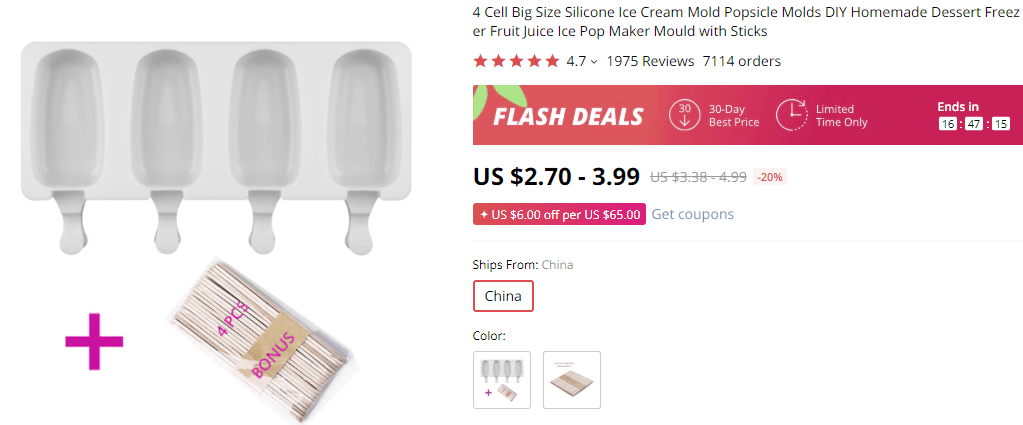Viewport: 1023px width, 425px height.
Task: Click the US $2.70 - 3.99 price
Action: [556, 177]
